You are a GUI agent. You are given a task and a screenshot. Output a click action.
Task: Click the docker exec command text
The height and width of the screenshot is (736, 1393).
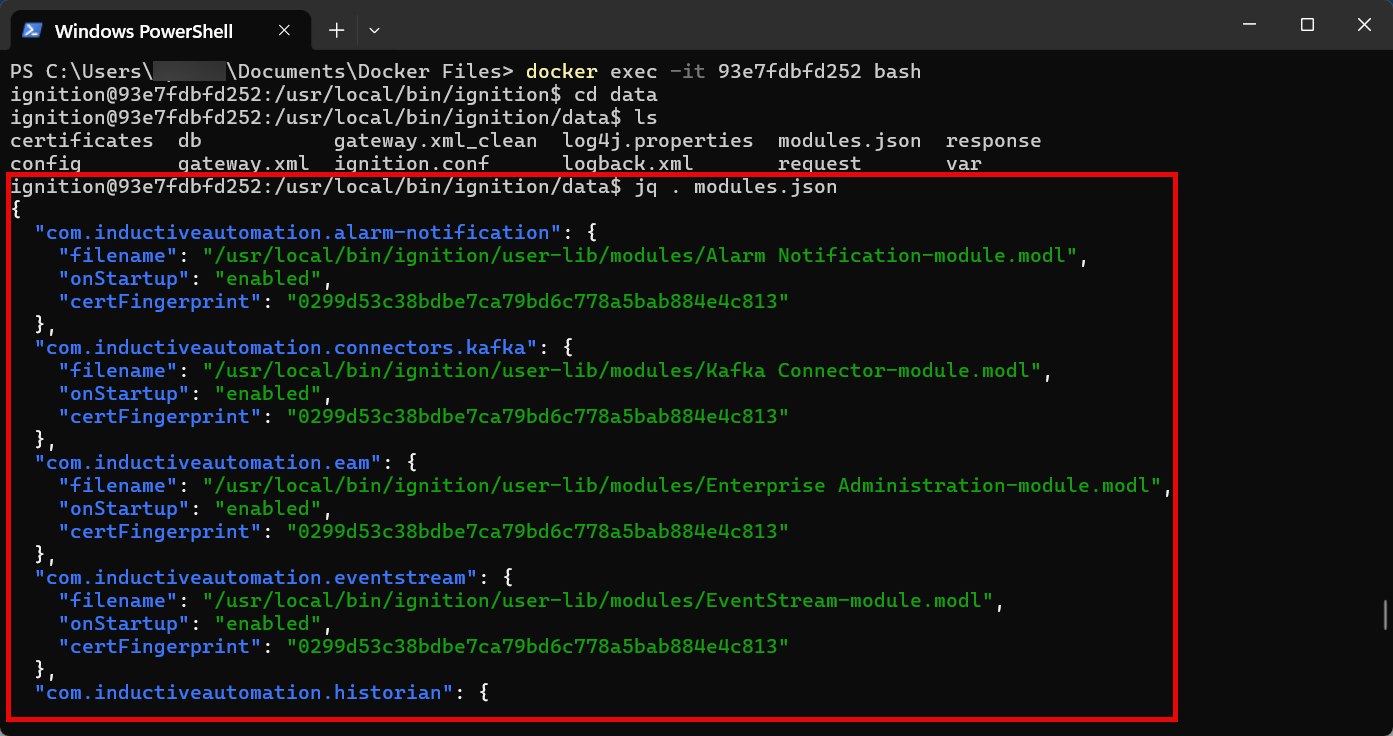(x=723, y=71)
